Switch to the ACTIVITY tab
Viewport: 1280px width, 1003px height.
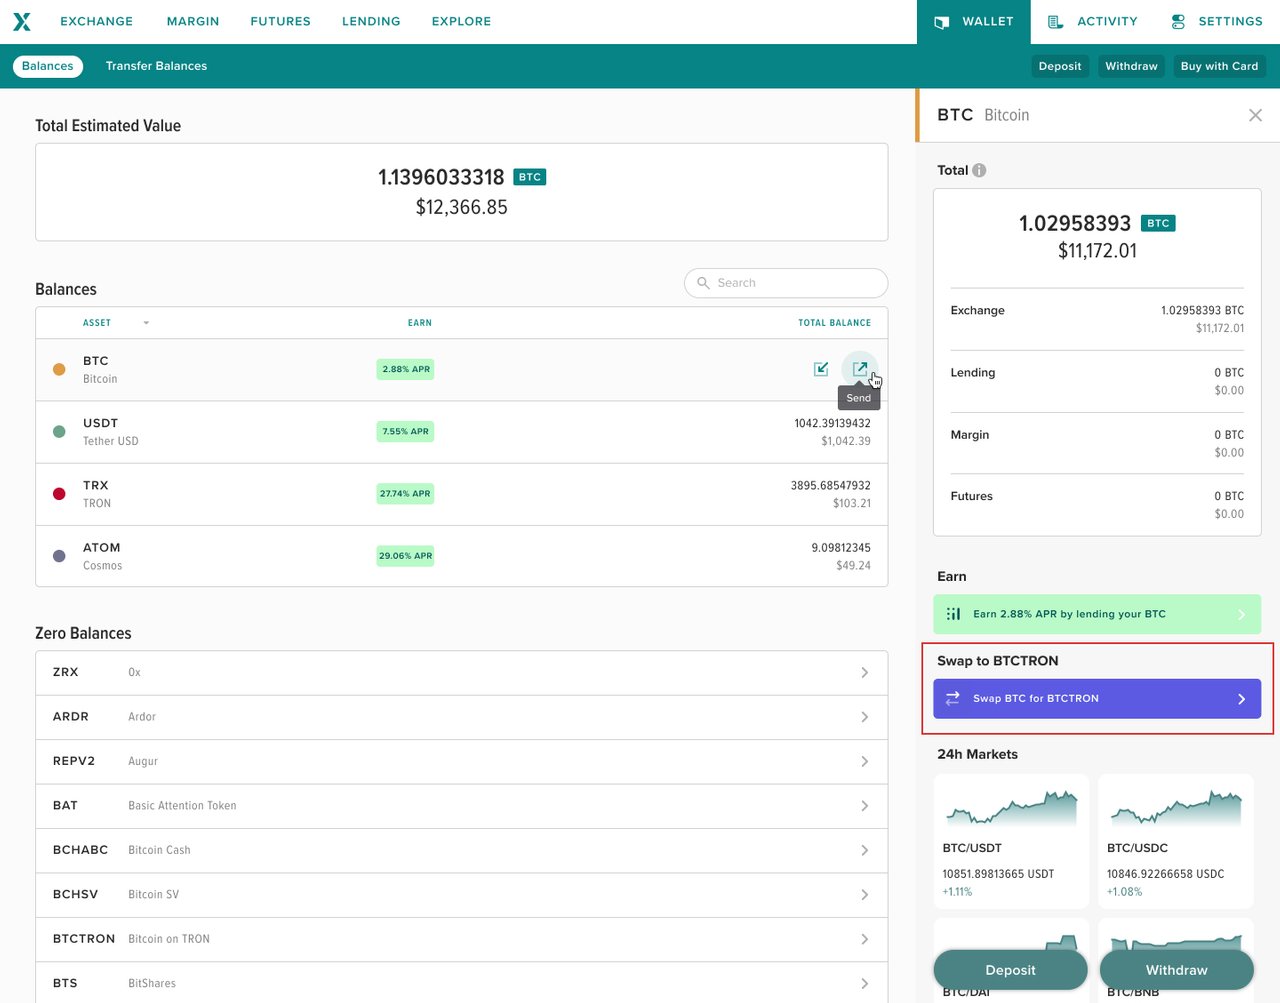click(x=1092, y=22)
